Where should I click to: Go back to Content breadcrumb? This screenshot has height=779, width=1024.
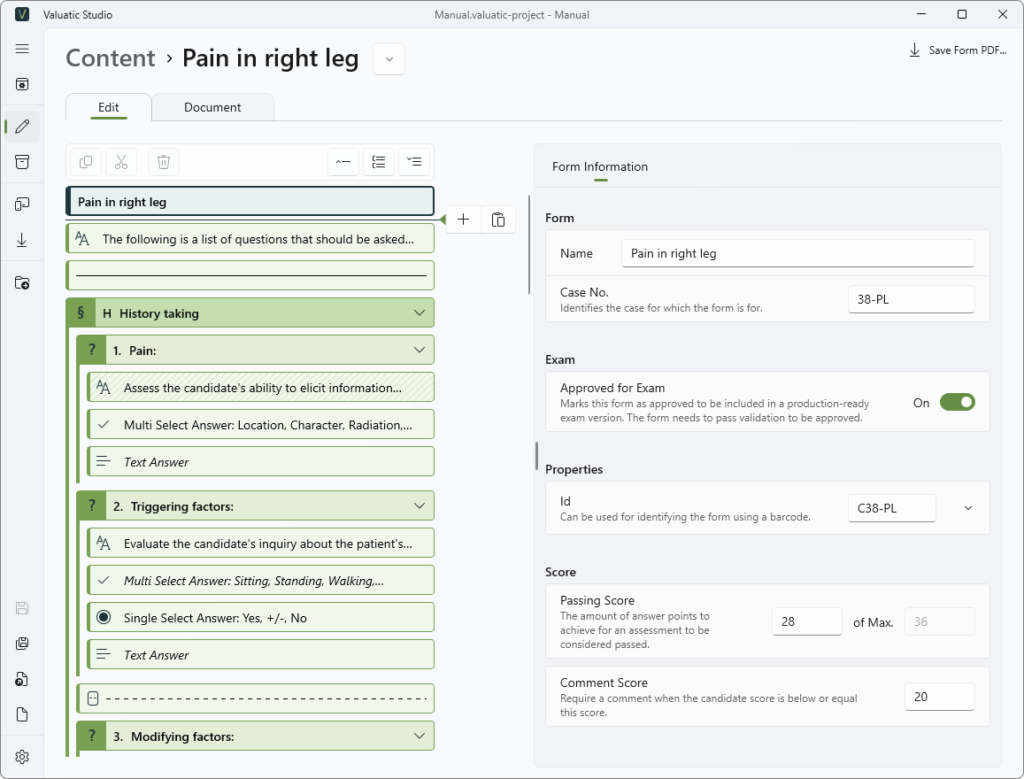tap(110, 58)
